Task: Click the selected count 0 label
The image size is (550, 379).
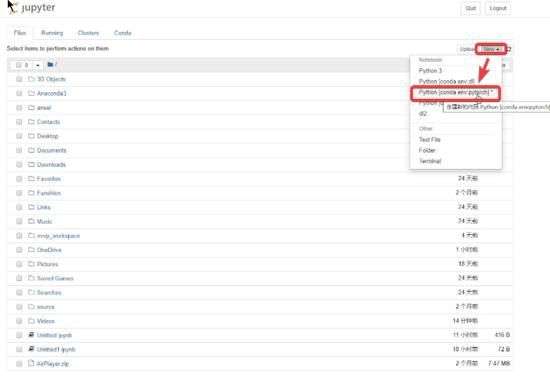Action: pos(26,65)
